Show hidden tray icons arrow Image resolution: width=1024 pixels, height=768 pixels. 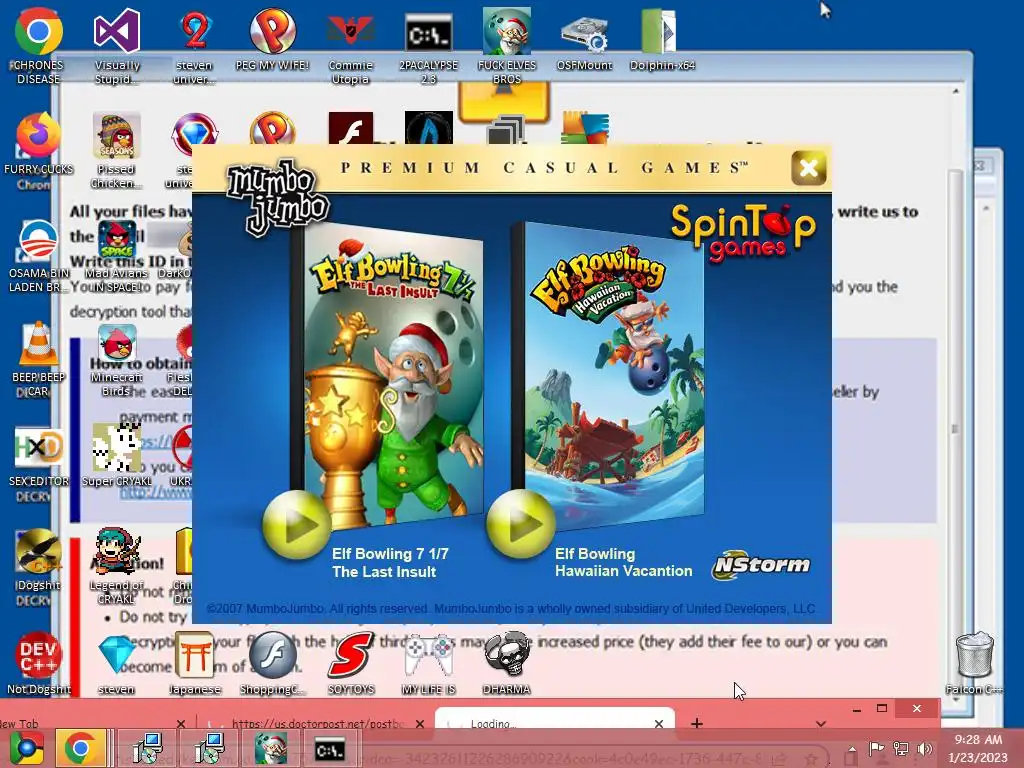coord(852,749)
